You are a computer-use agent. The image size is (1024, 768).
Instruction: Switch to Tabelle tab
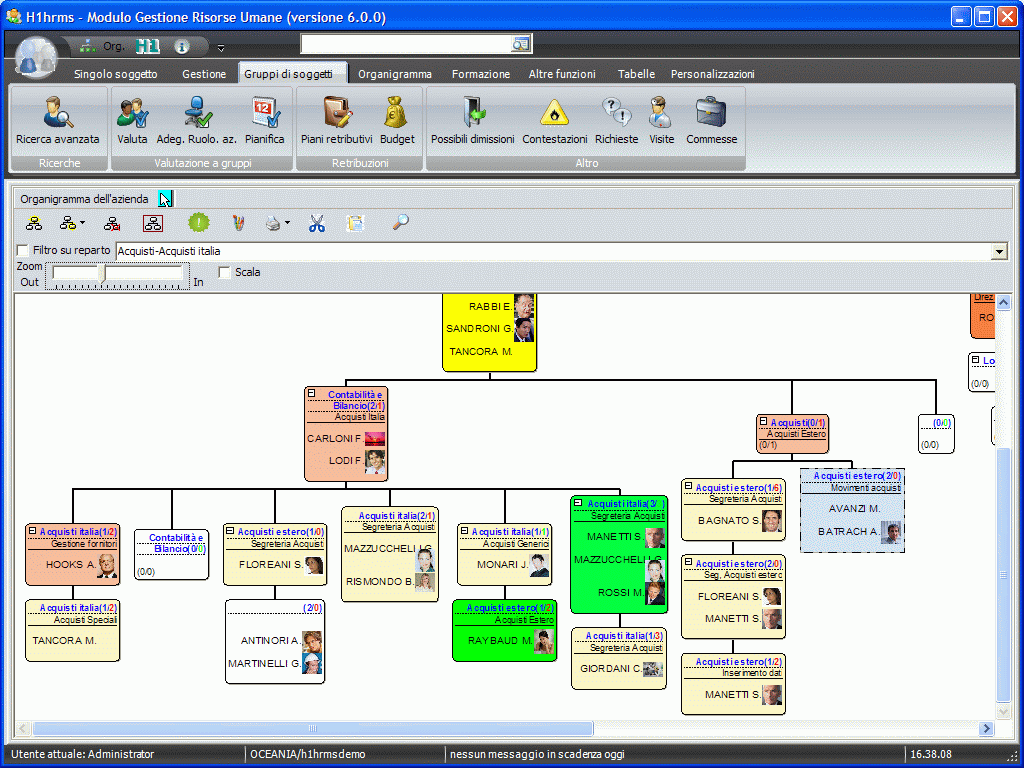[636, 74]
